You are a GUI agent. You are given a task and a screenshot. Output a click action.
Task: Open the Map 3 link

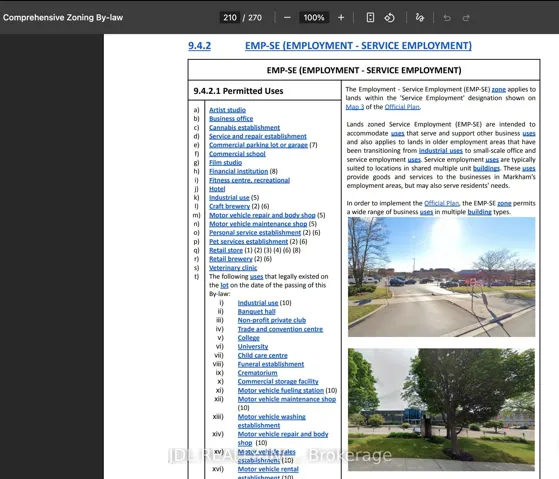point(354,107)
